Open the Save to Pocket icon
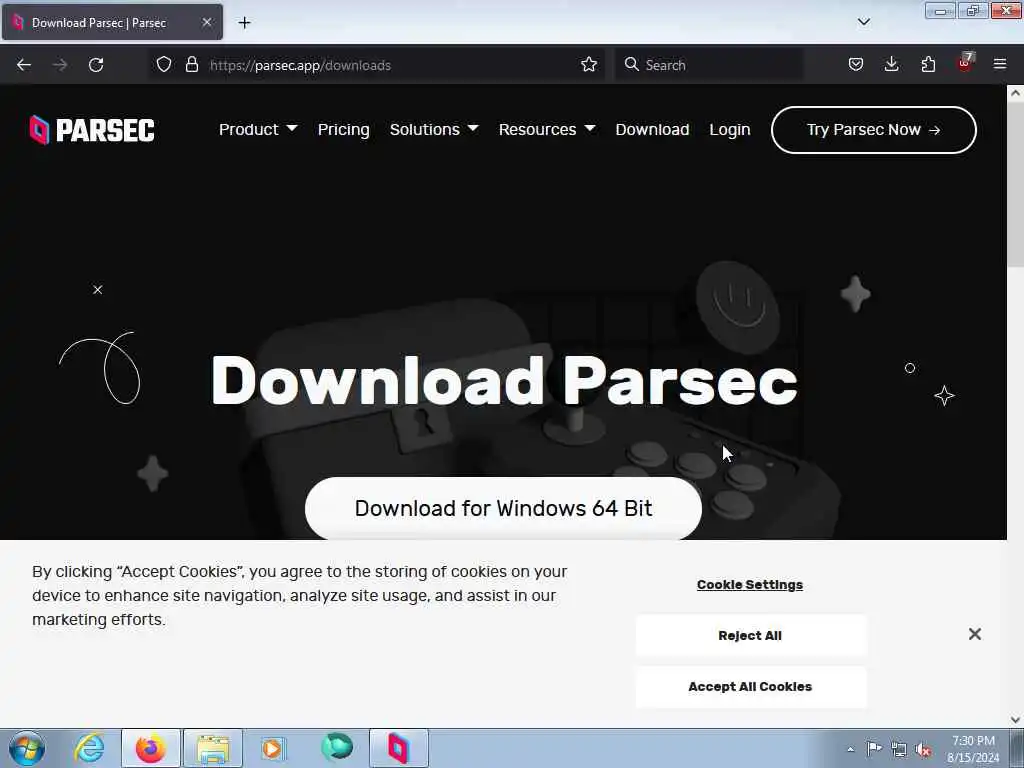This screenshot has width=1024, height=768. point(856,65)
